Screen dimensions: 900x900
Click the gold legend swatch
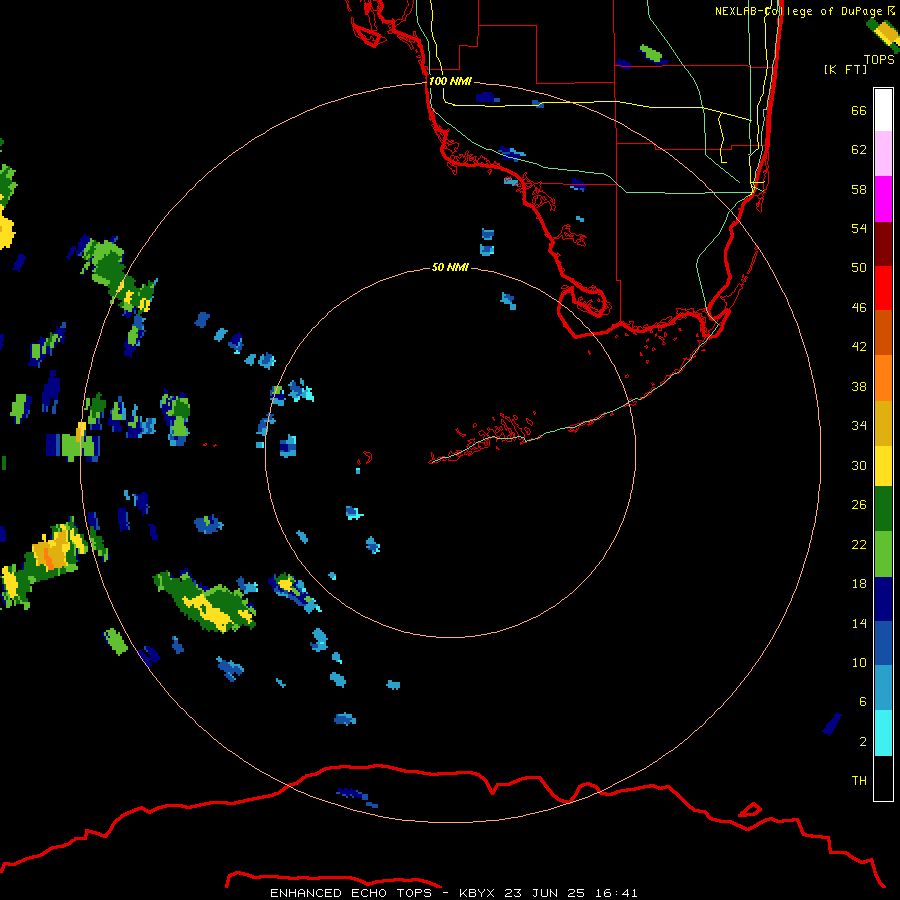click(883, 423)
